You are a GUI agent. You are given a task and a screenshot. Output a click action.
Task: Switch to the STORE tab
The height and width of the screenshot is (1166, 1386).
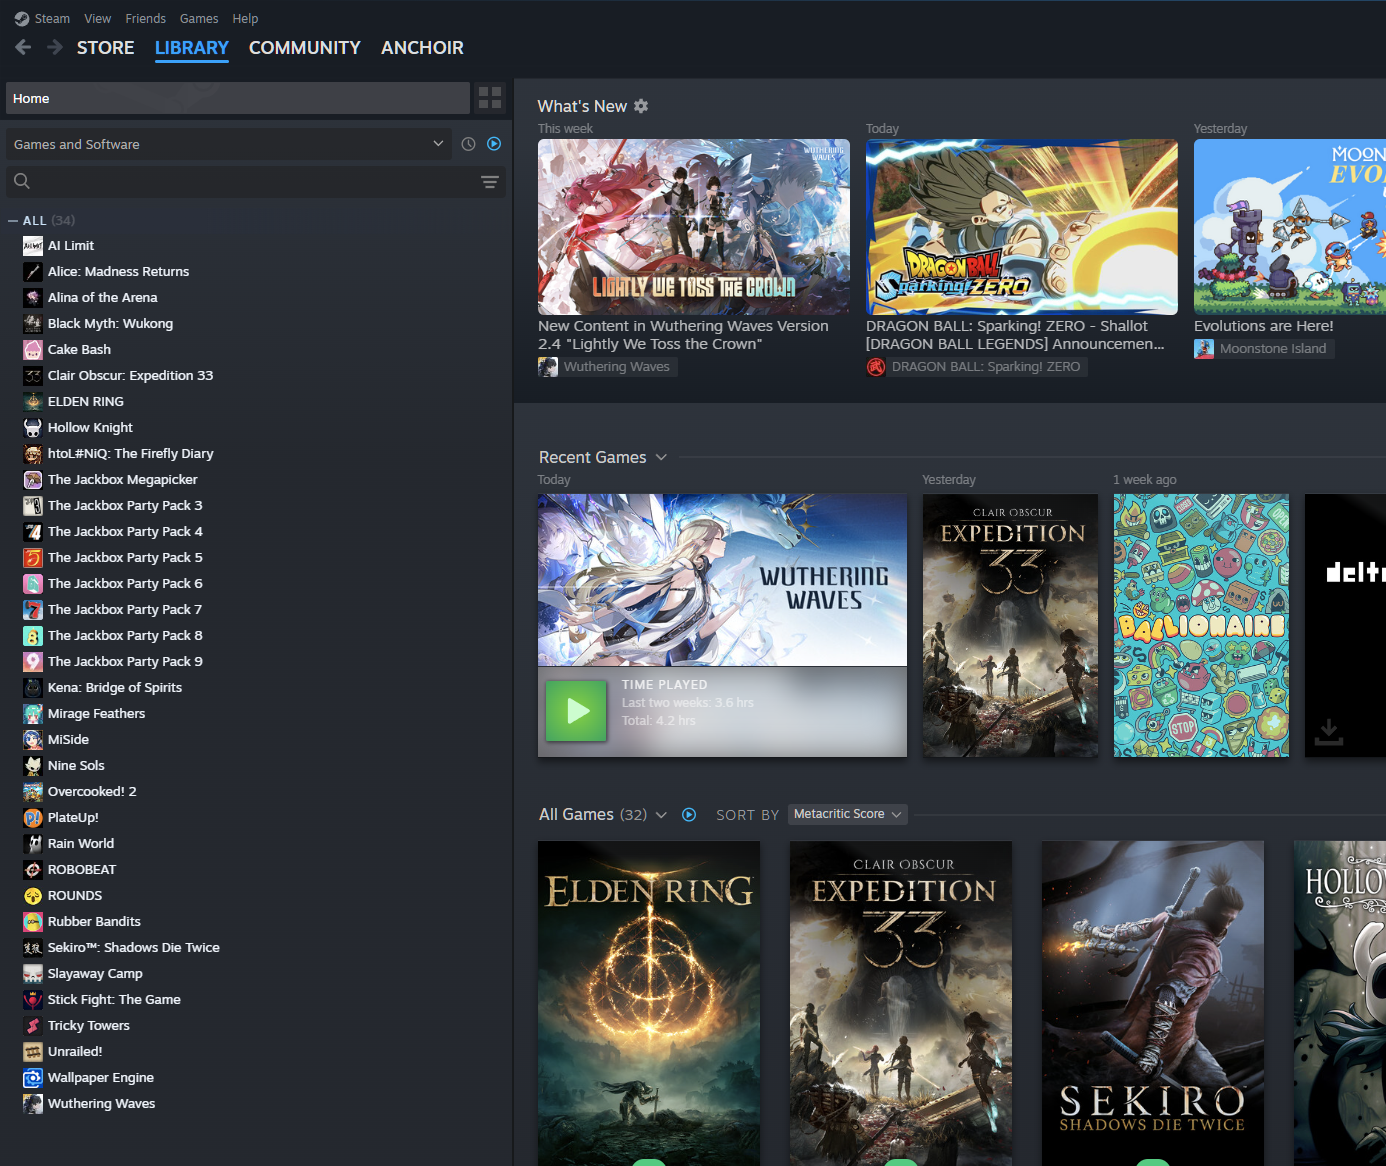click(106, 47)
